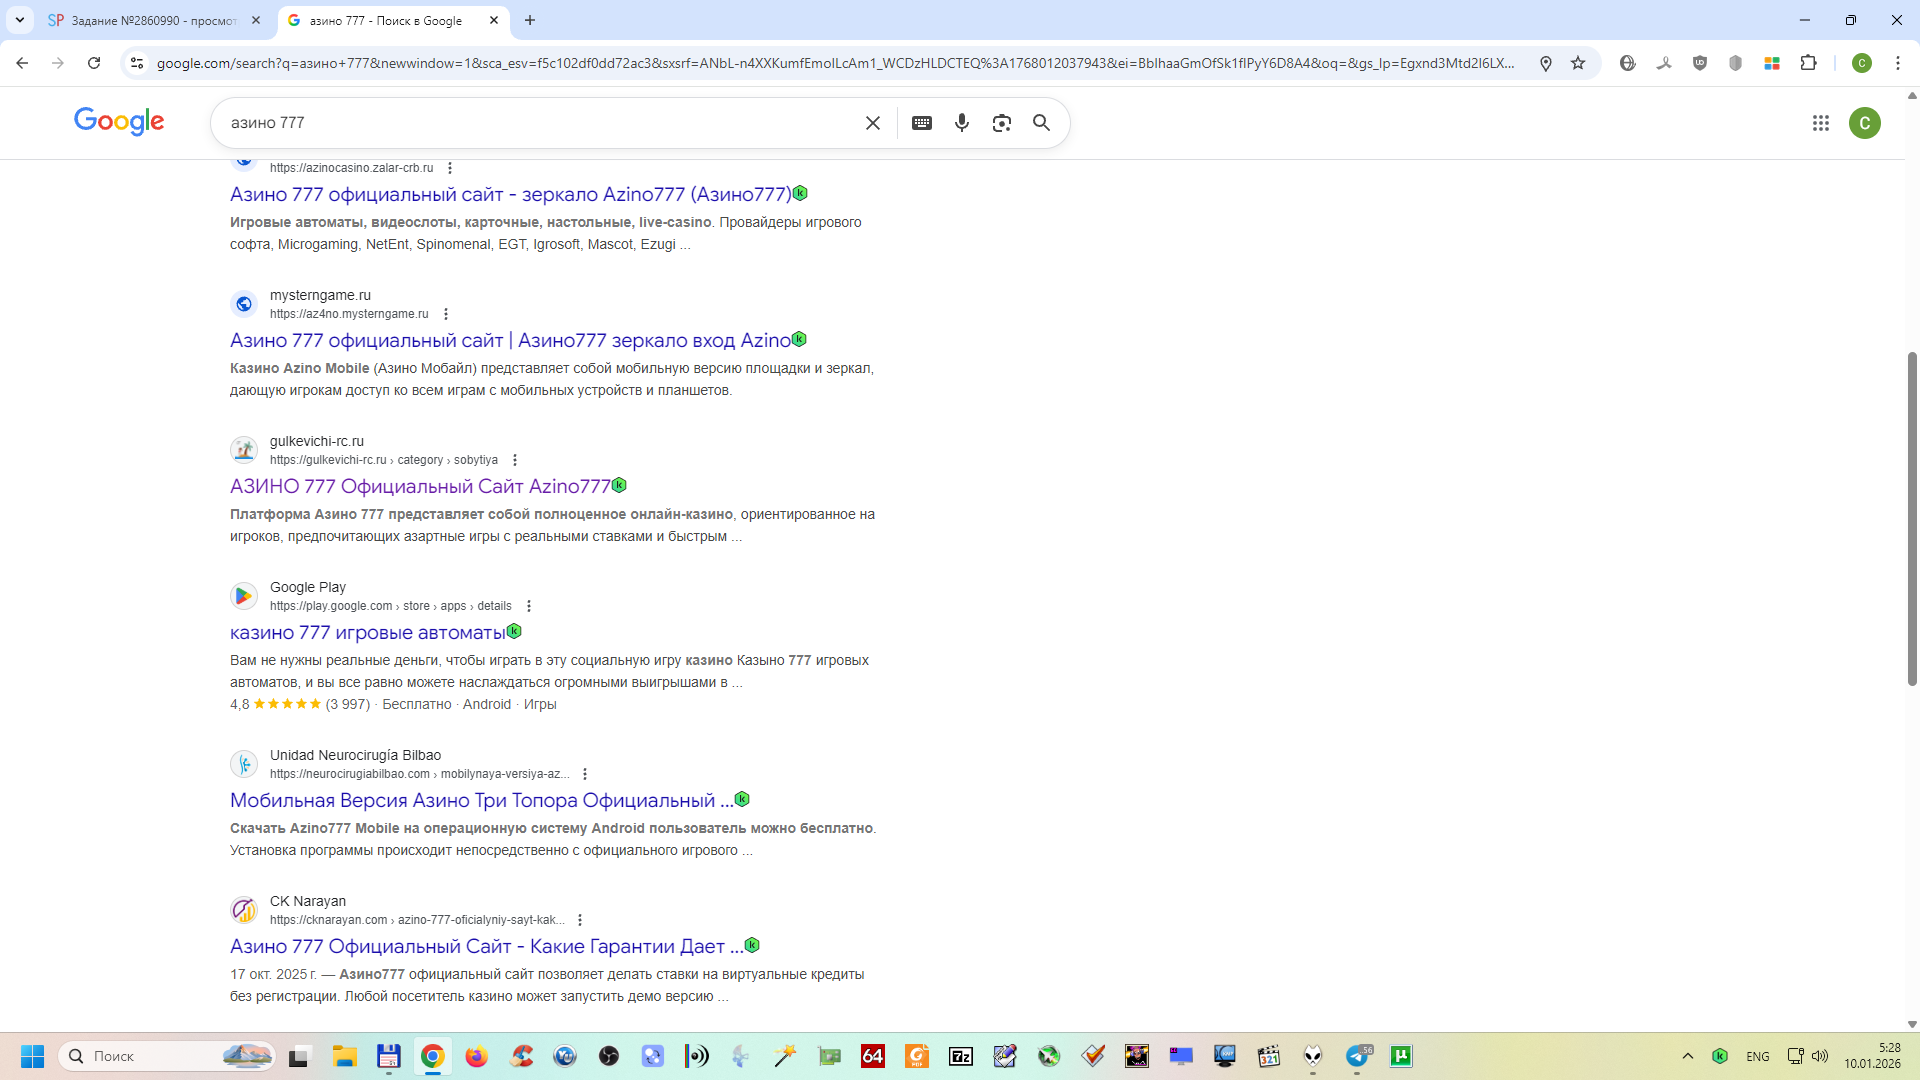1920x1080 pixels.
Task: Open the three-dot menu for mysterngame.ru result
Action: (446, 314)
